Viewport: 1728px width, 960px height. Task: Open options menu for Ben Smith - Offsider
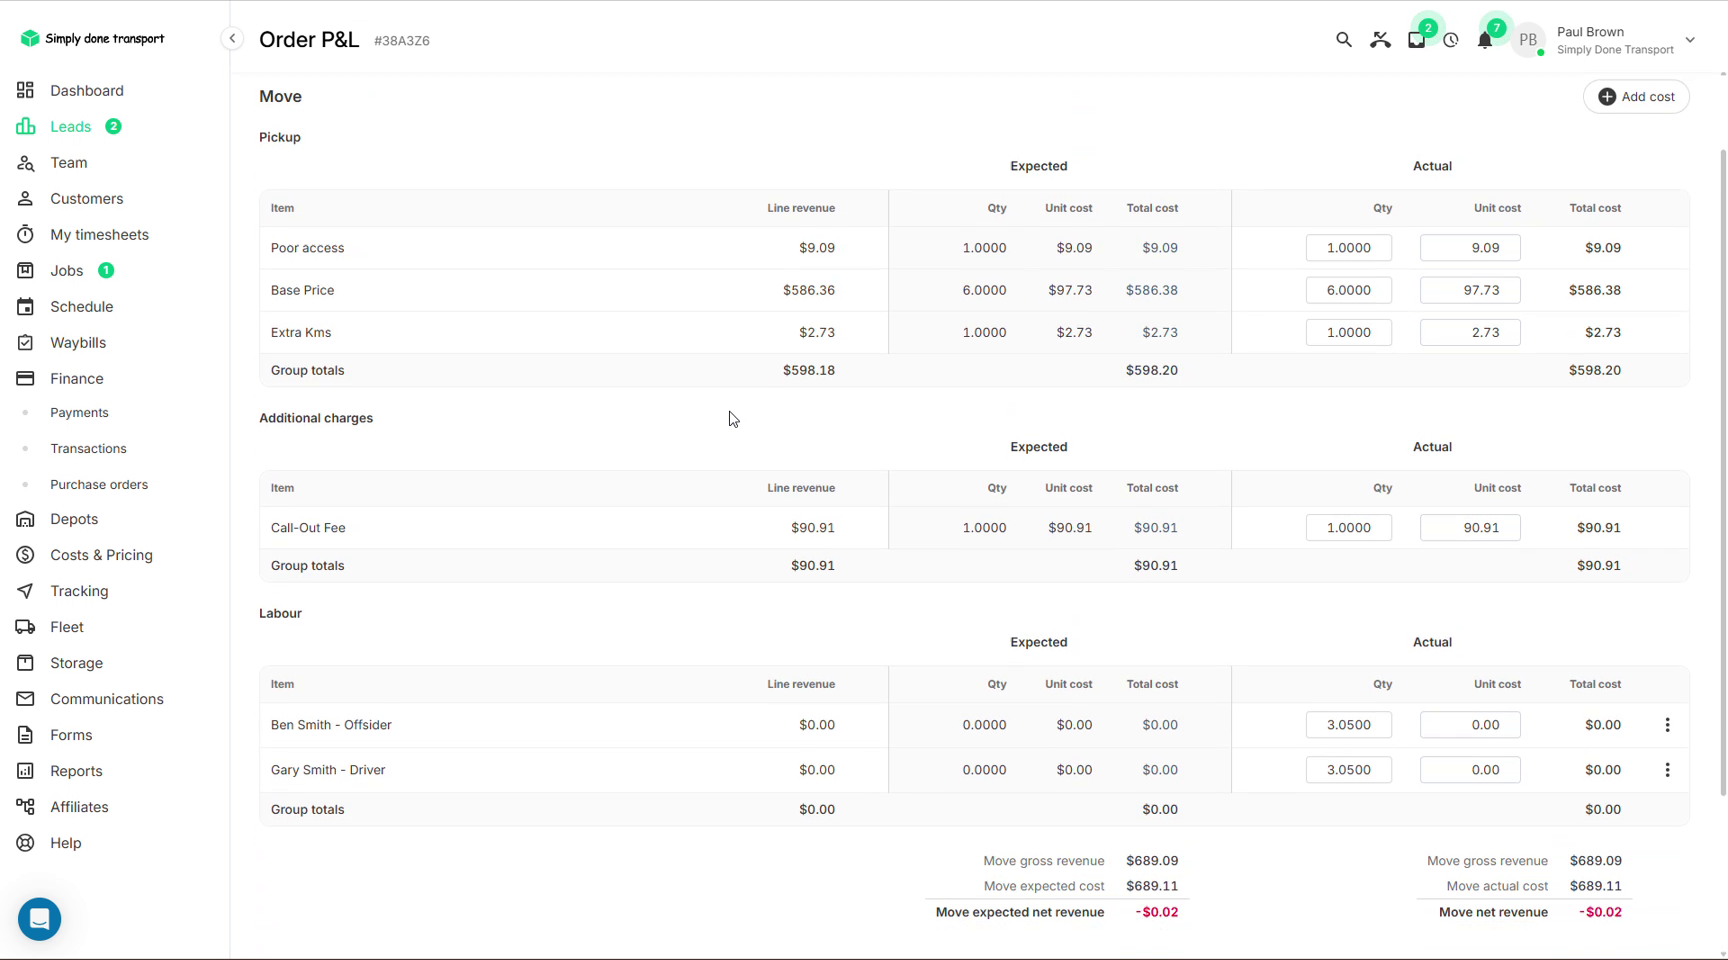tap(1667, 725)
